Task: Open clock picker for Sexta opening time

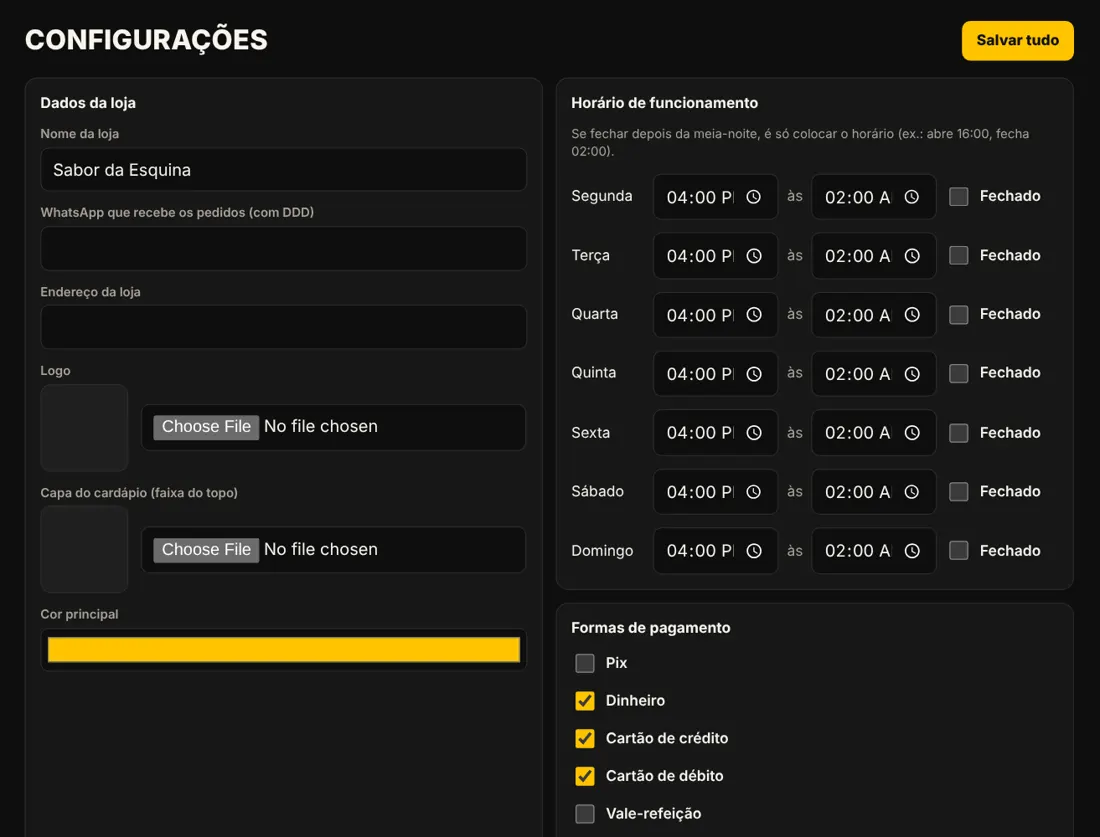Action: (753, 433)
